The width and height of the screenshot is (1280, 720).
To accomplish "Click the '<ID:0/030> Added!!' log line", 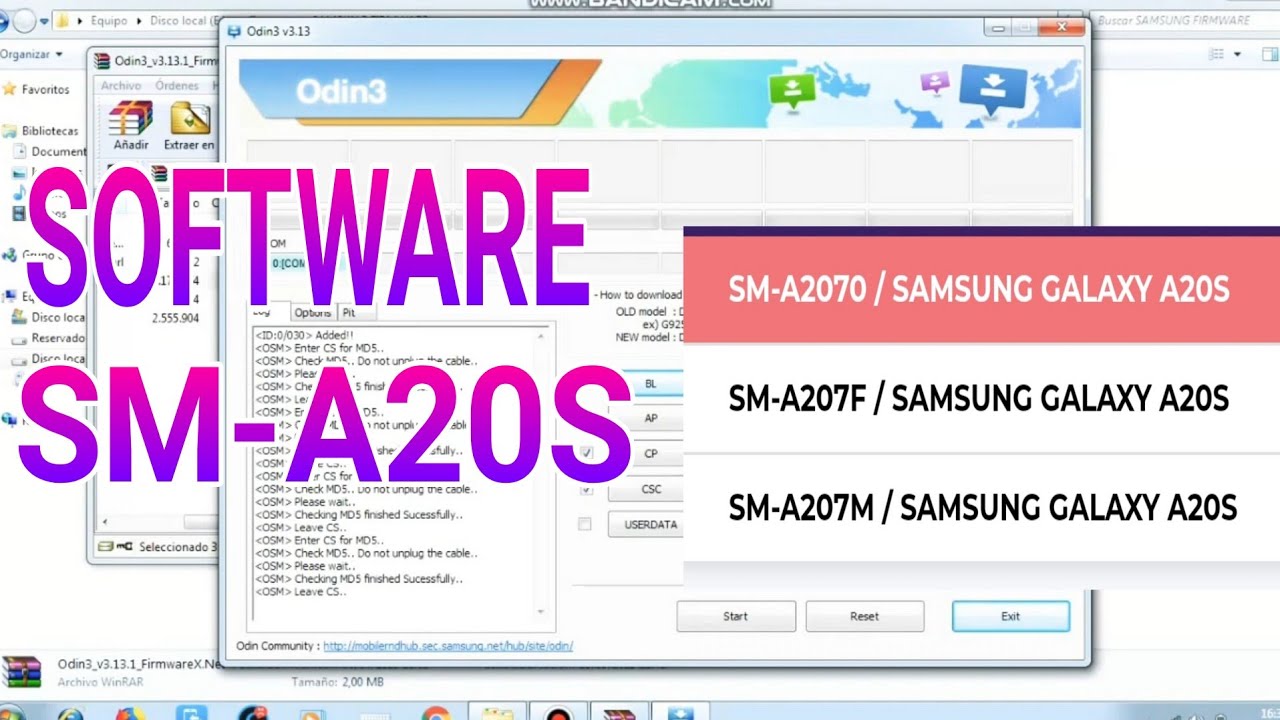I will pyautogui.click(x=305, y=335).
